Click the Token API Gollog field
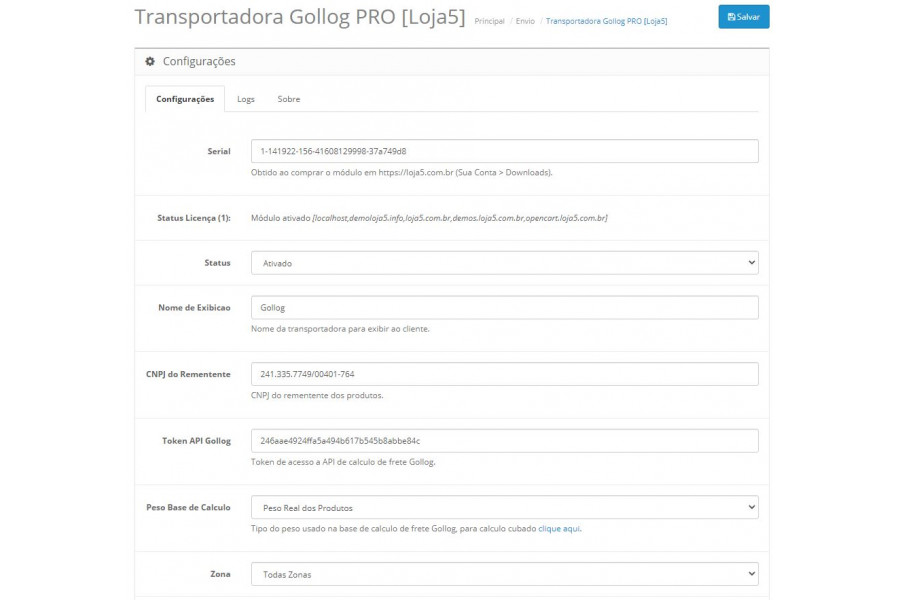The image size is (900, 600). click(505, 441)
